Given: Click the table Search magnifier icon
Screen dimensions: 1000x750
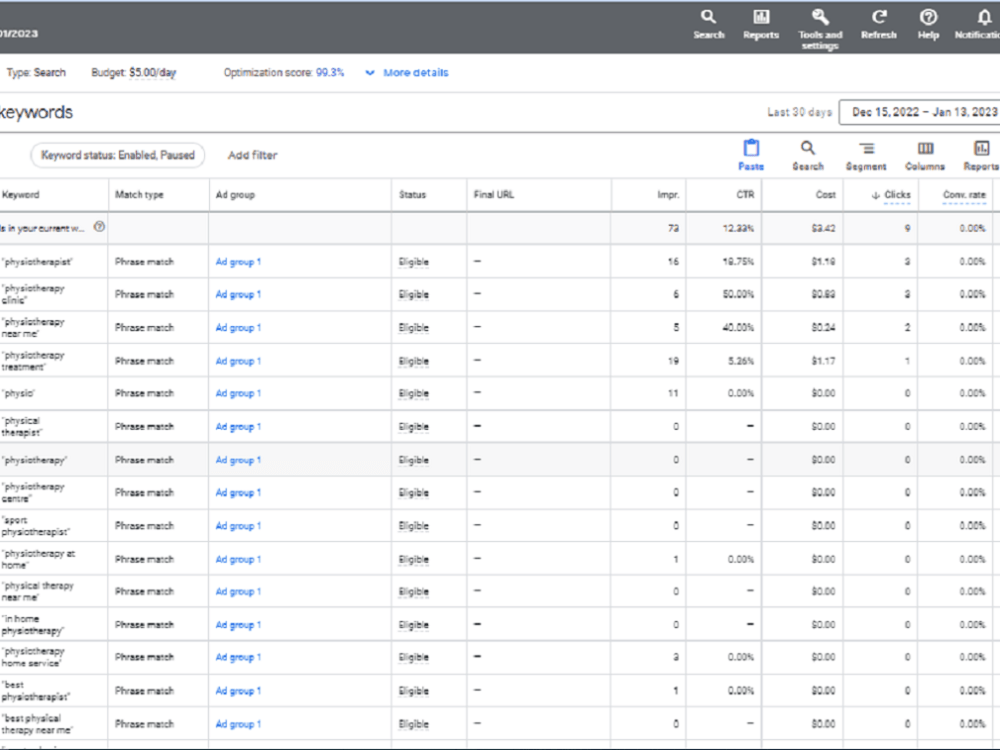Looking at the screenshot, I should (807, 149).
